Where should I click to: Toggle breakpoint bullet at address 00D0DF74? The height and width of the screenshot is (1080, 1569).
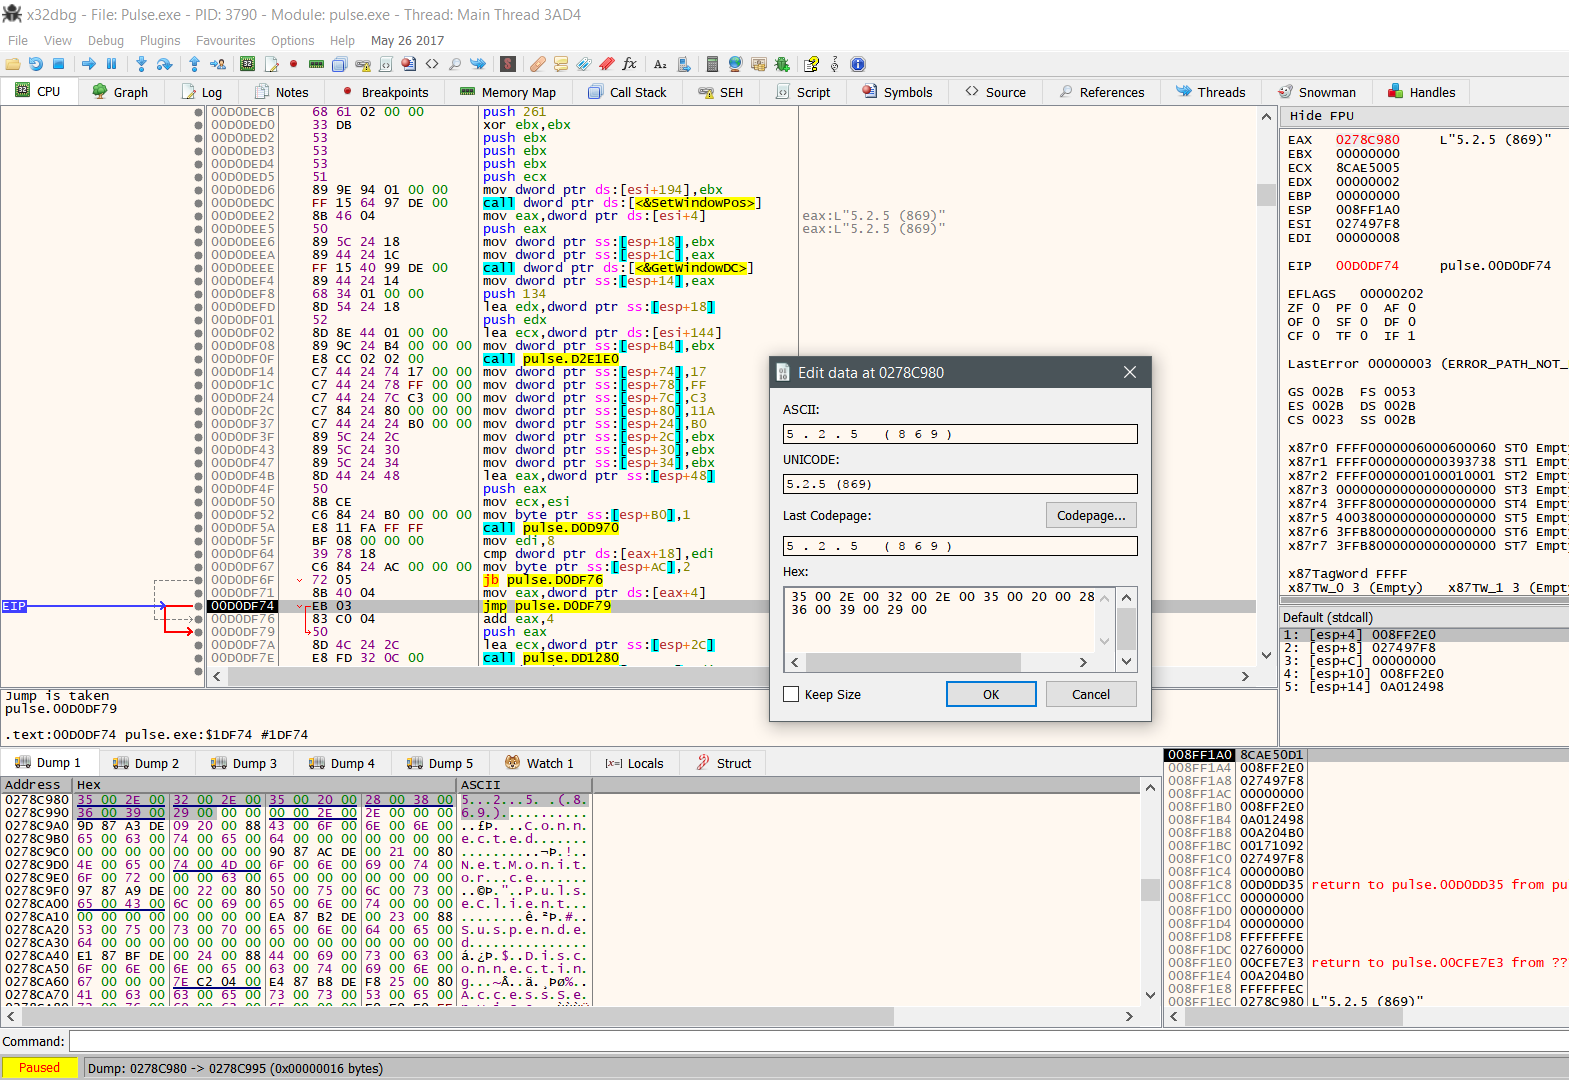pos(199,606)
